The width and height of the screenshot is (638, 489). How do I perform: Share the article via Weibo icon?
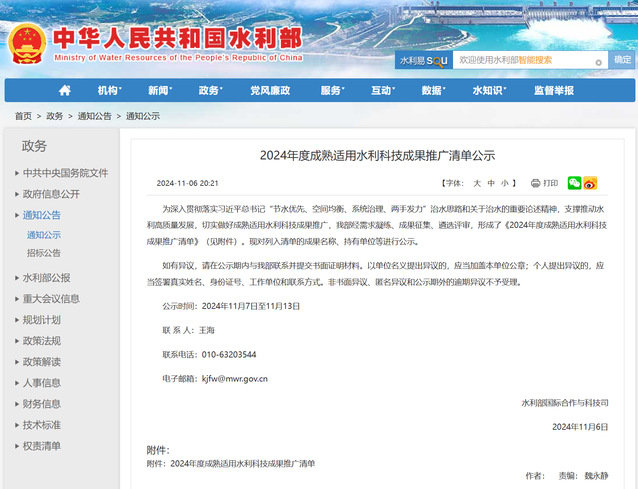(x=590, y=183)
